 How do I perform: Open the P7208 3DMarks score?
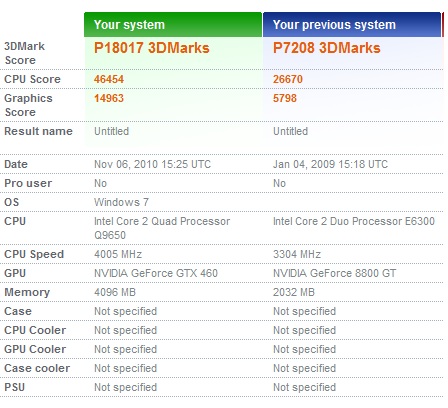(x=327, y=48)
